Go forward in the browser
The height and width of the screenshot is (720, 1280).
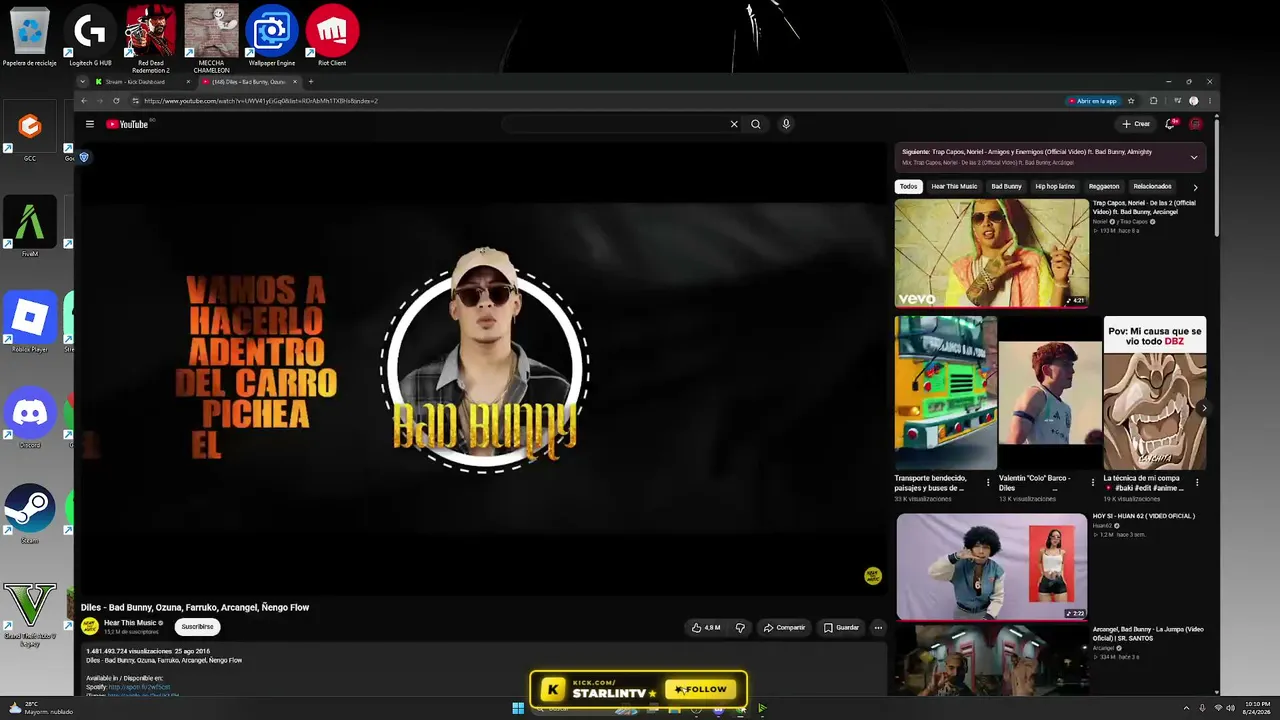point(100,101)
